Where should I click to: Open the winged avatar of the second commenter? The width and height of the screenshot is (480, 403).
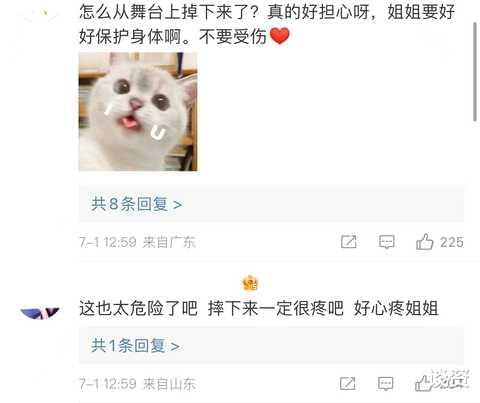coord(40,313)
